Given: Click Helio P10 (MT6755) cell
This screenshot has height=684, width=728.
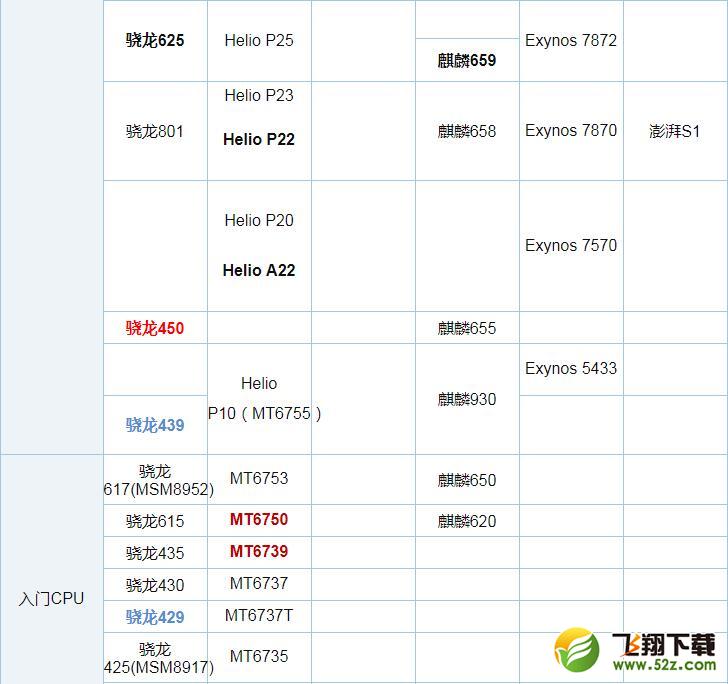Looking at the screenshot, I should 259,398.
